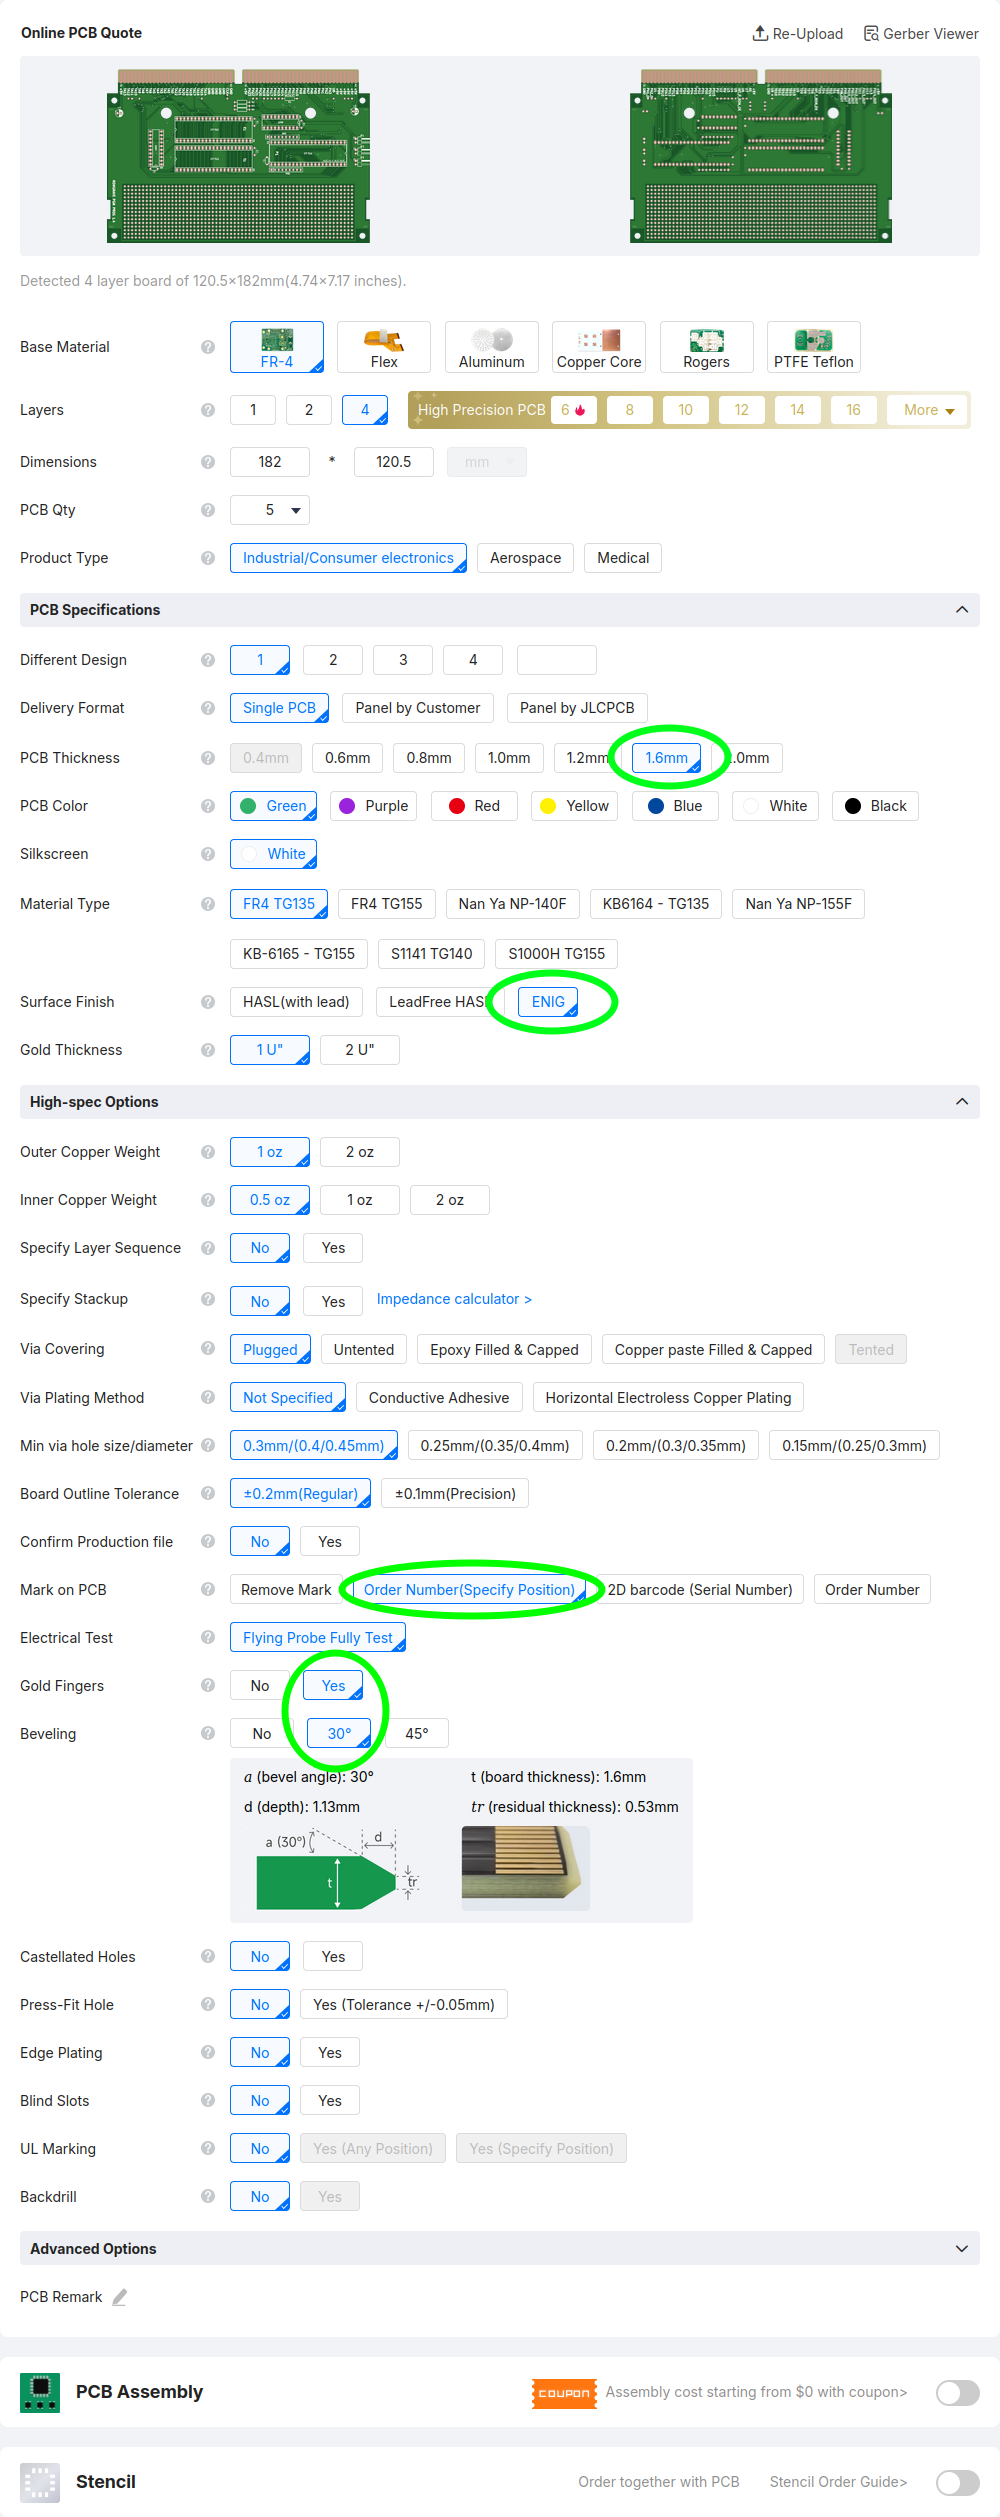Set Gold Fingers to No
This screenshot has width=1000, height=2517.
[260, 1686]
